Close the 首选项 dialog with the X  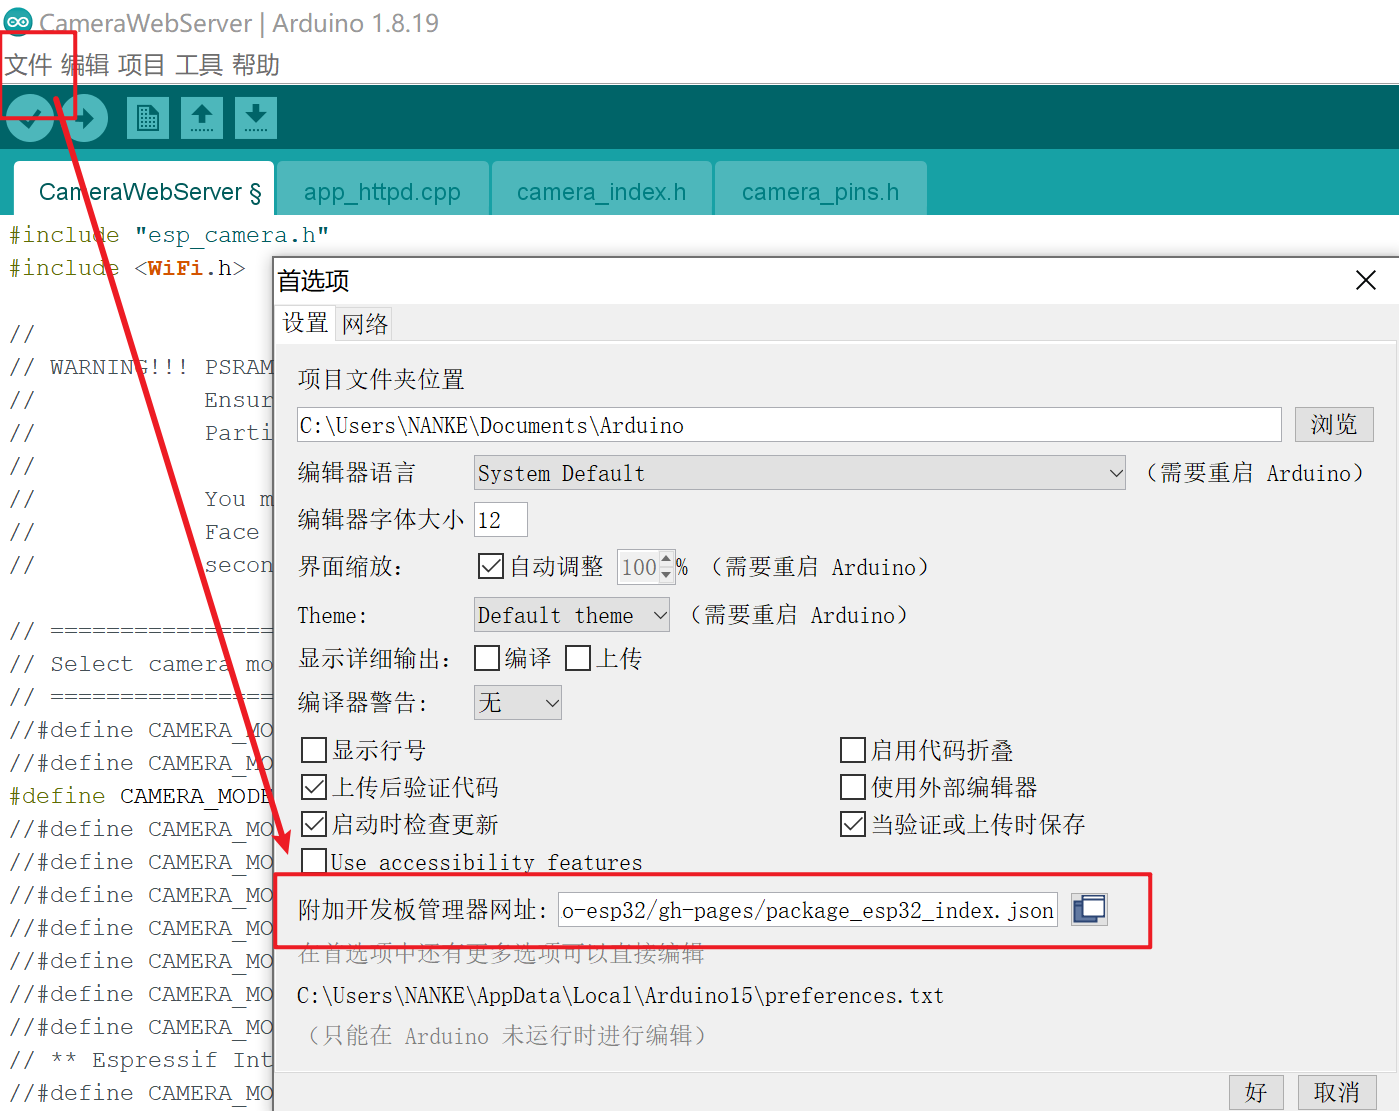pyautogui.click(x=1366, y=280)
